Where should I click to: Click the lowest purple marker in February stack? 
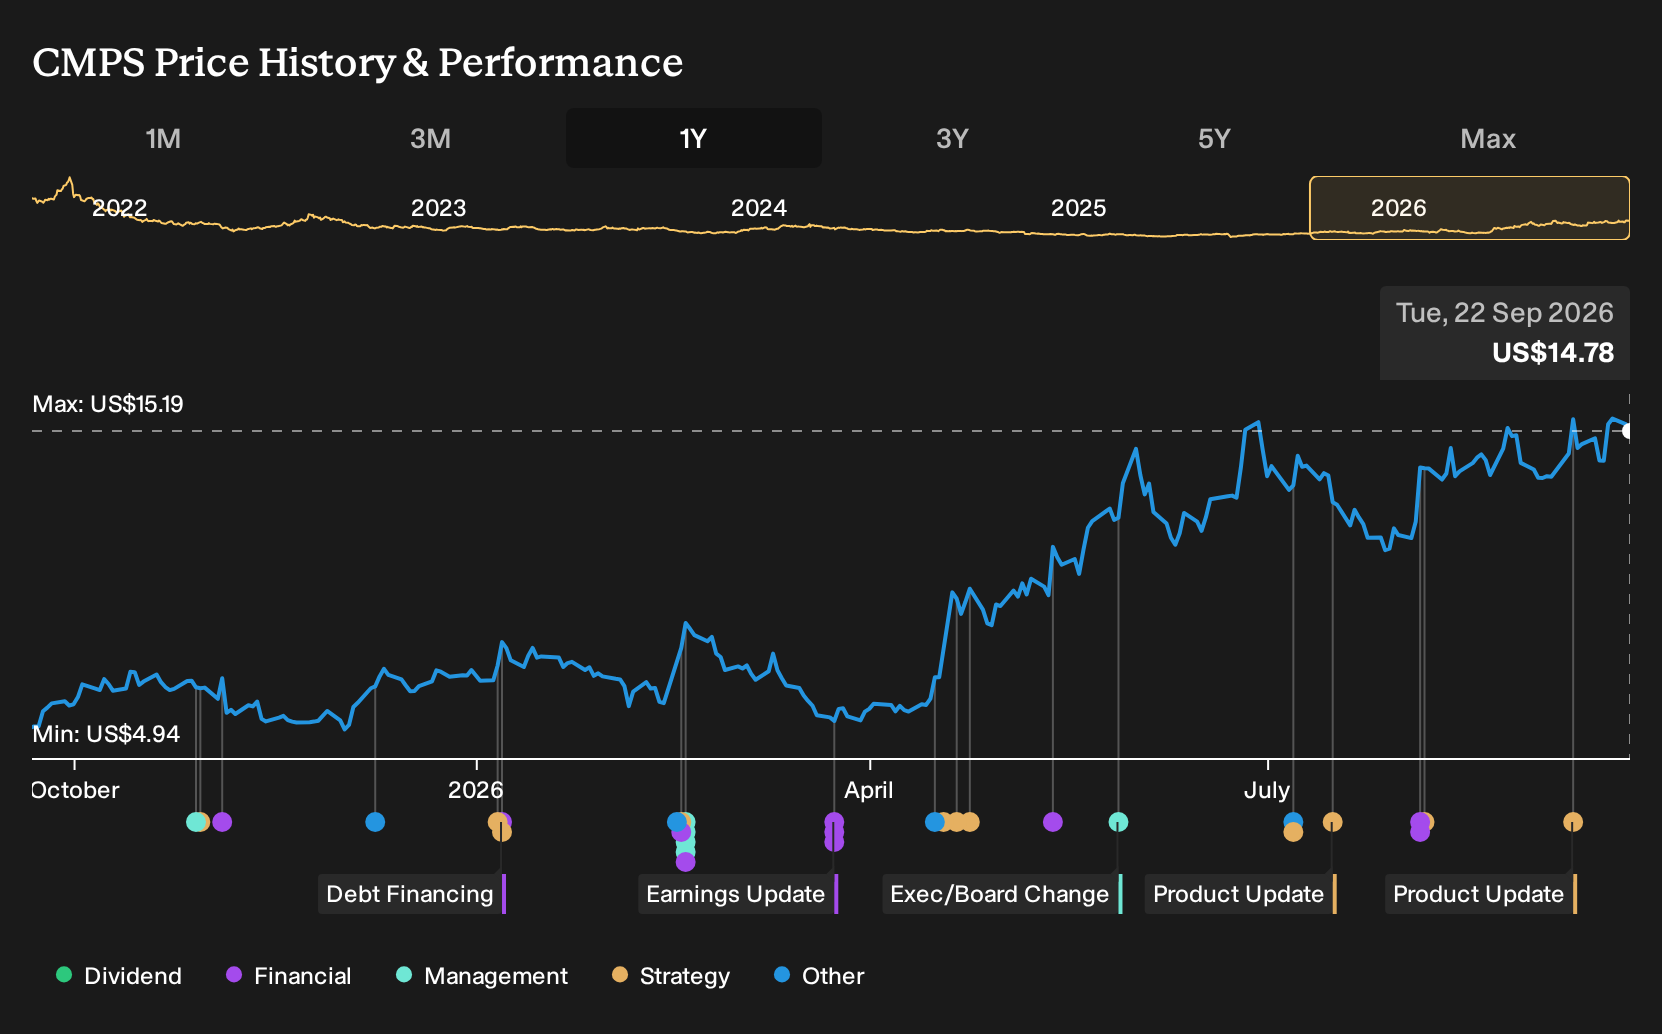tap(685, 862)
